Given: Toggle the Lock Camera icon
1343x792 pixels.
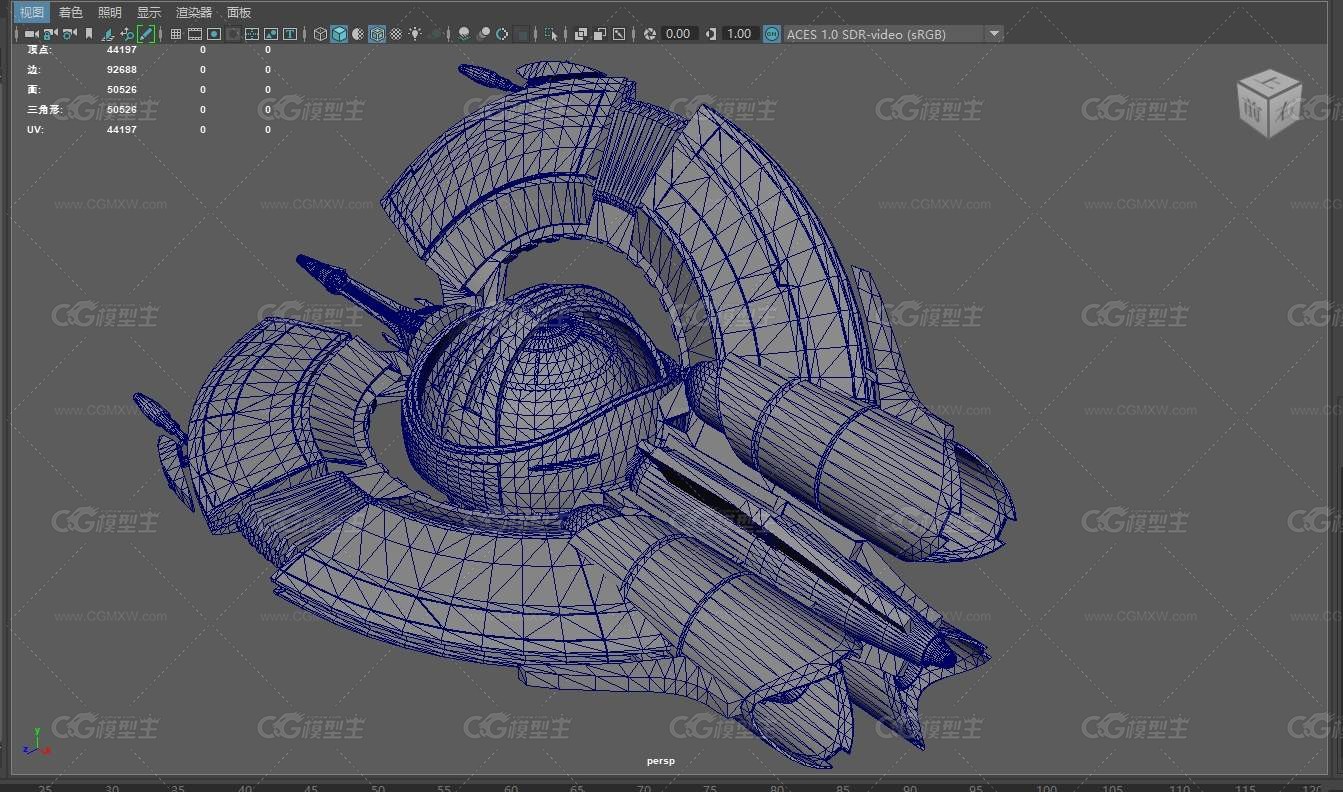Looking at the screenshot, I should pos(49,34).
